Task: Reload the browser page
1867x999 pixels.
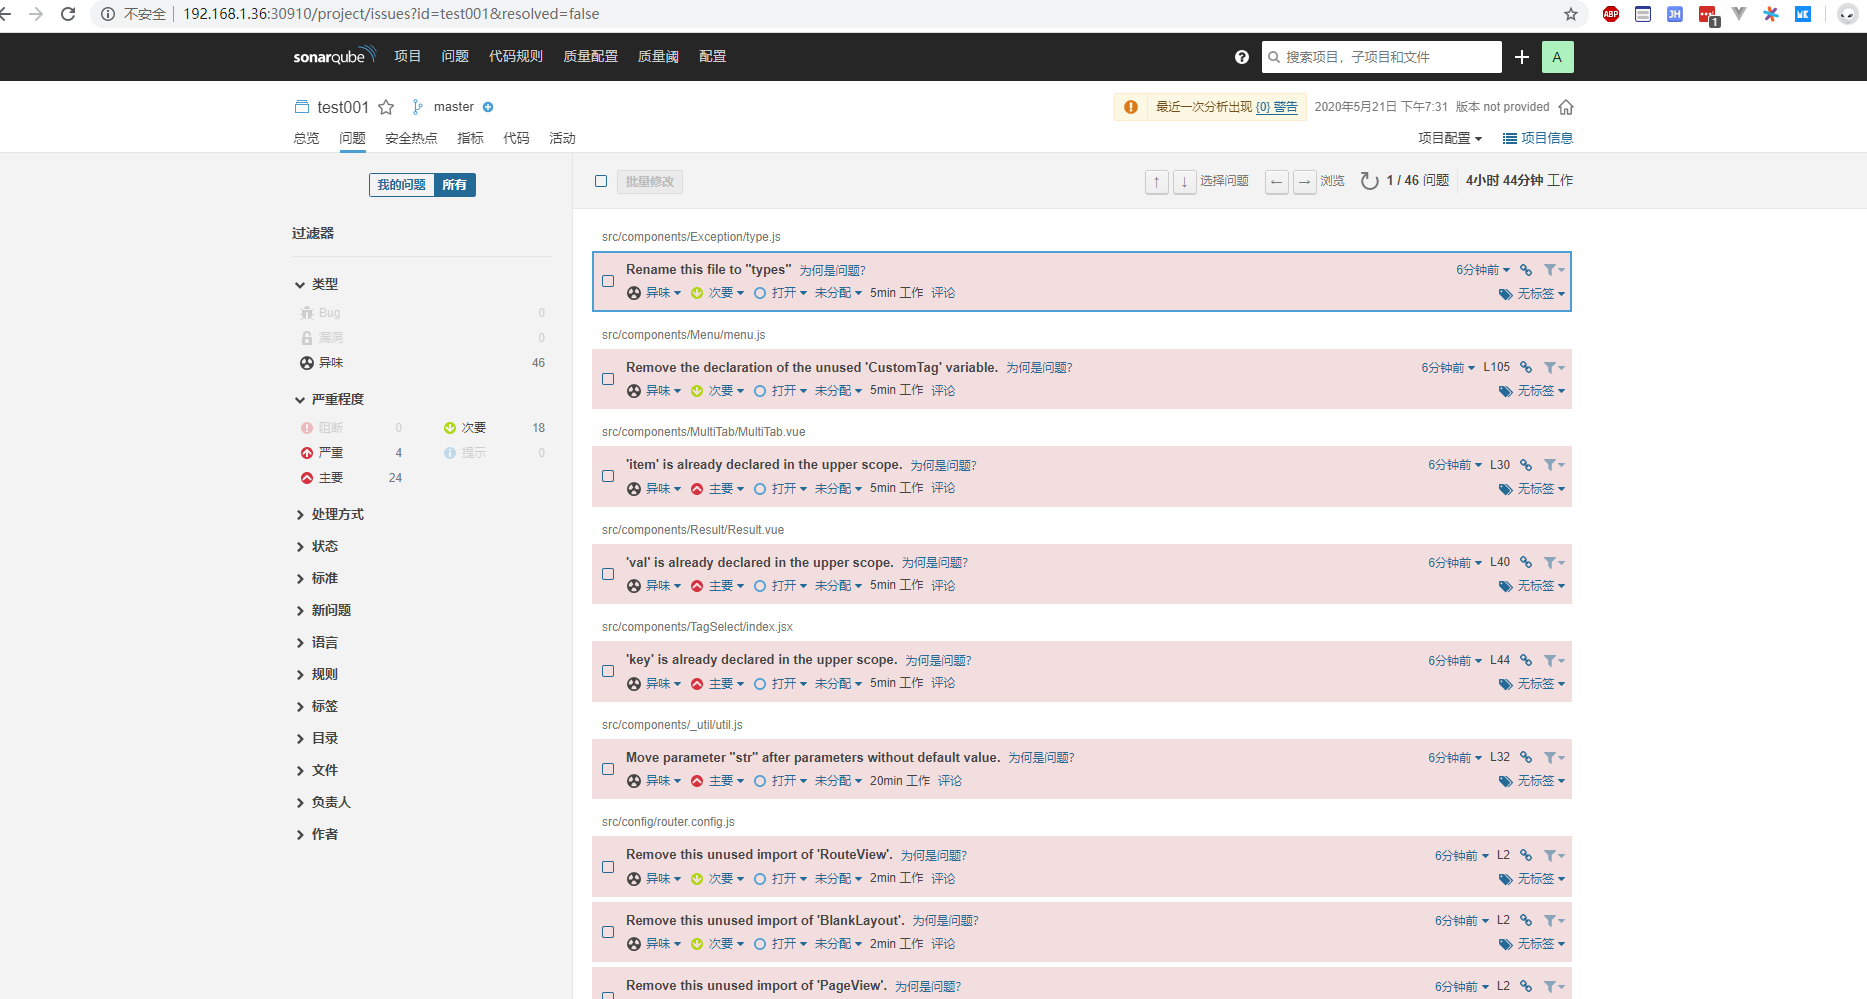Action: pos(68,14)
